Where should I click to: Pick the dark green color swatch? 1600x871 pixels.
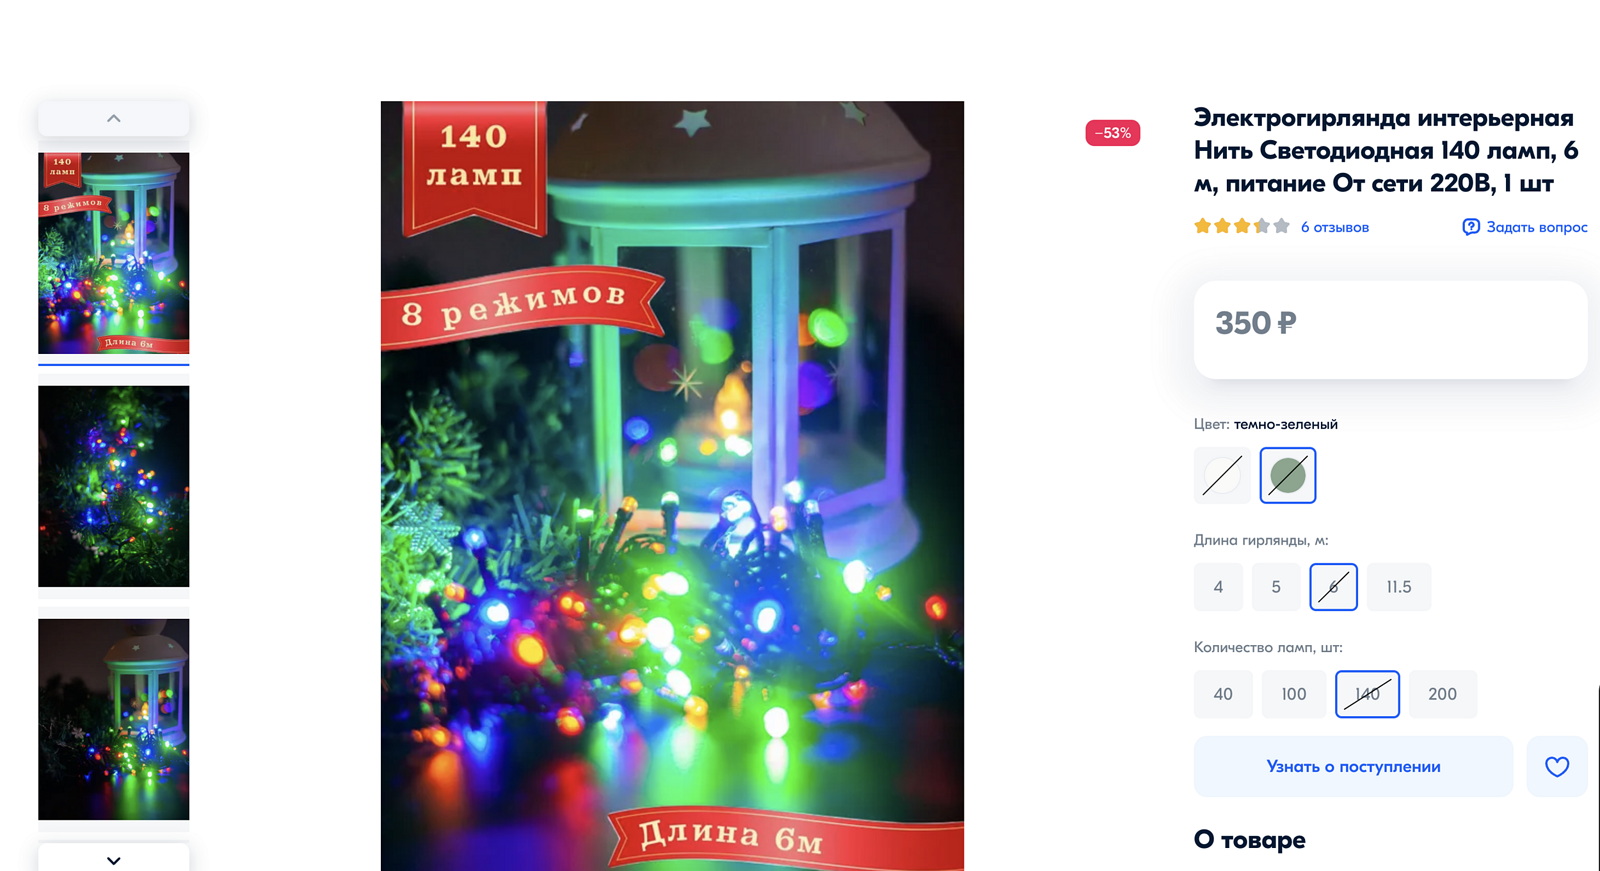(x=1288, y=475)
